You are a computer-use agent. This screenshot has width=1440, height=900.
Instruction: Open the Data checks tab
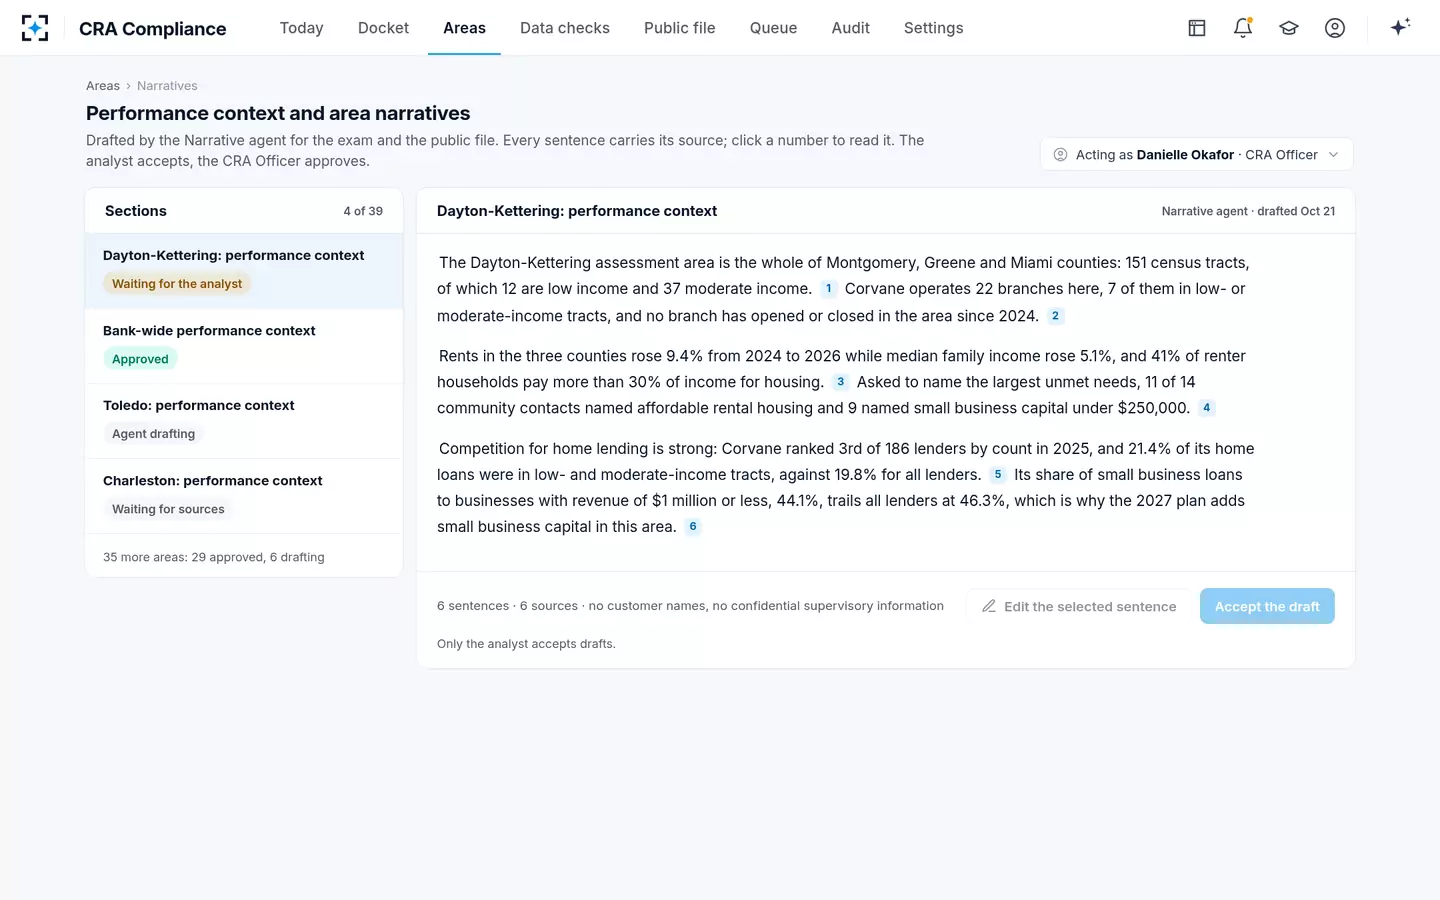(565, 28)
